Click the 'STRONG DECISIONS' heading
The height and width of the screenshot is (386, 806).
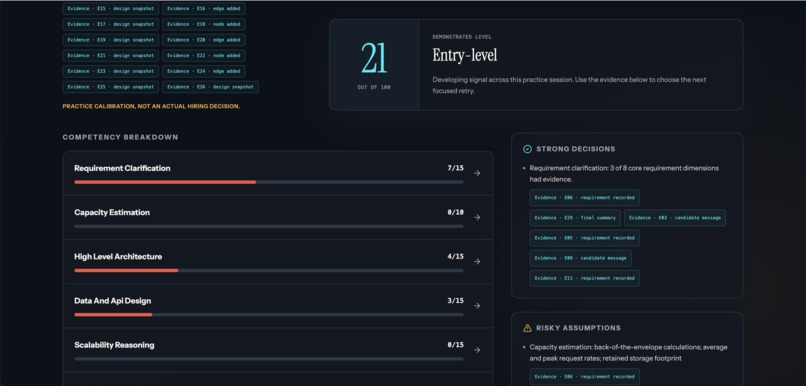(x=576, y=149)
